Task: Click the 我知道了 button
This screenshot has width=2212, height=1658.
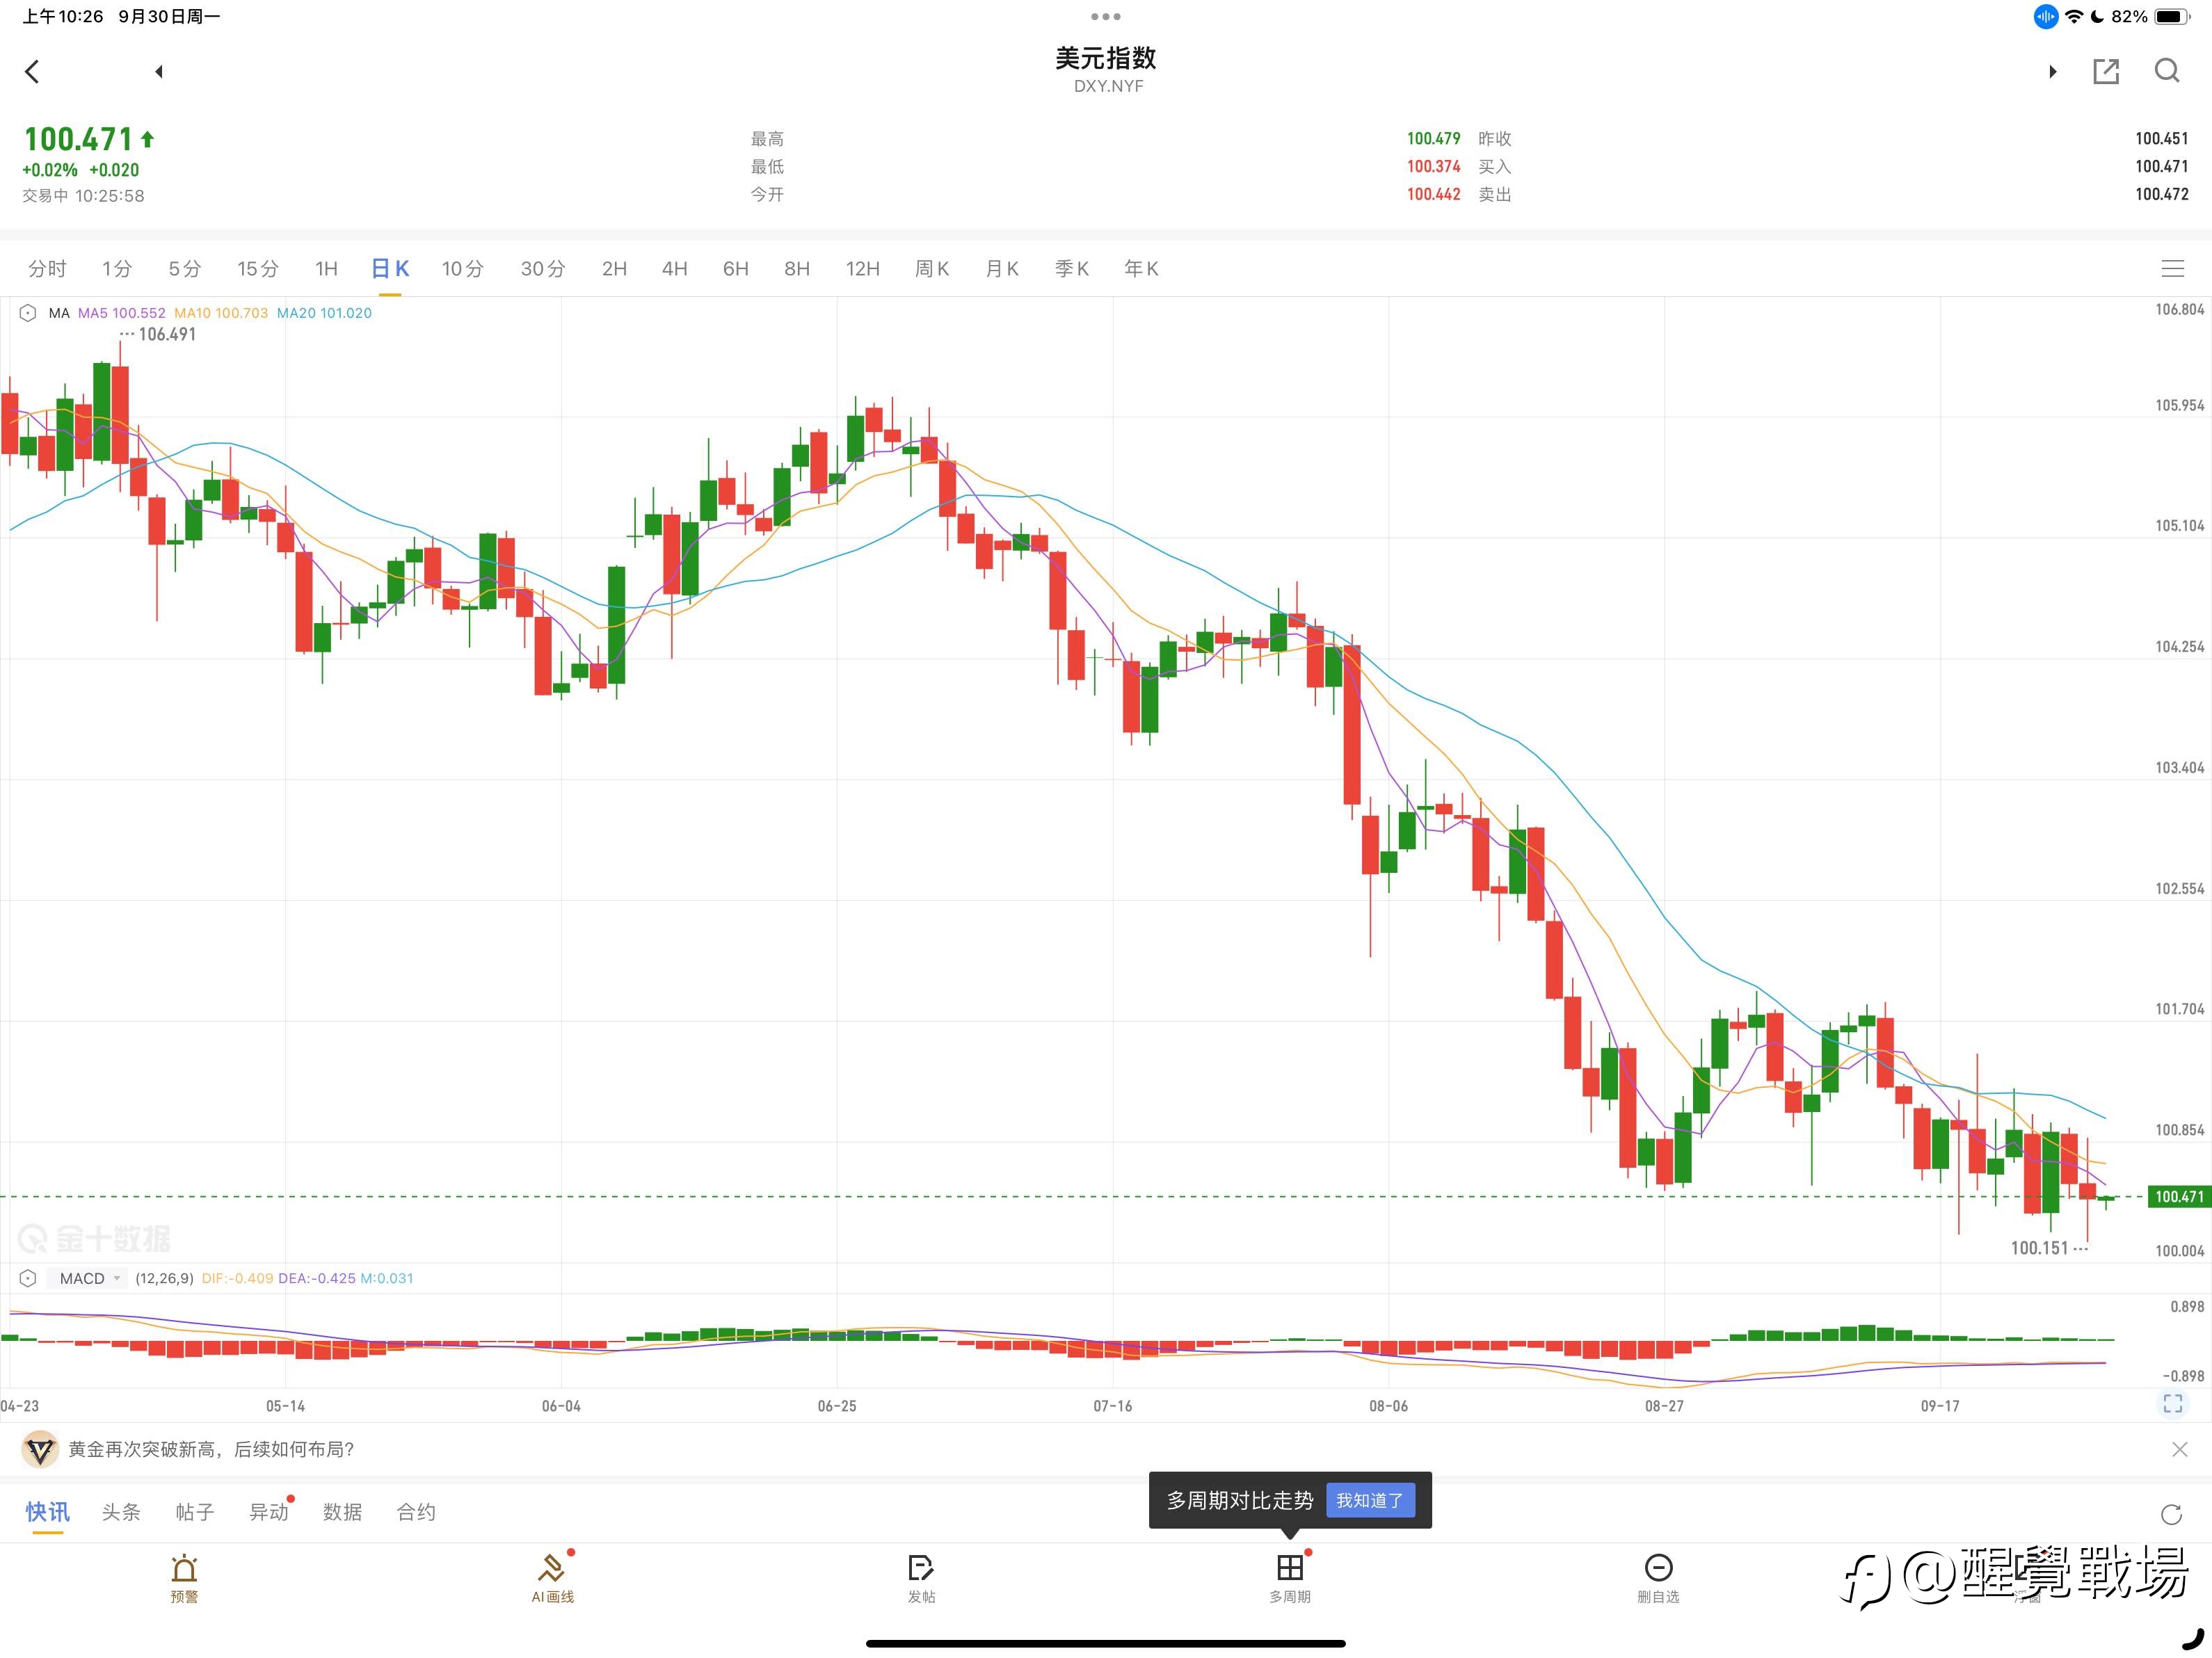Action: click(1370, 1500)
